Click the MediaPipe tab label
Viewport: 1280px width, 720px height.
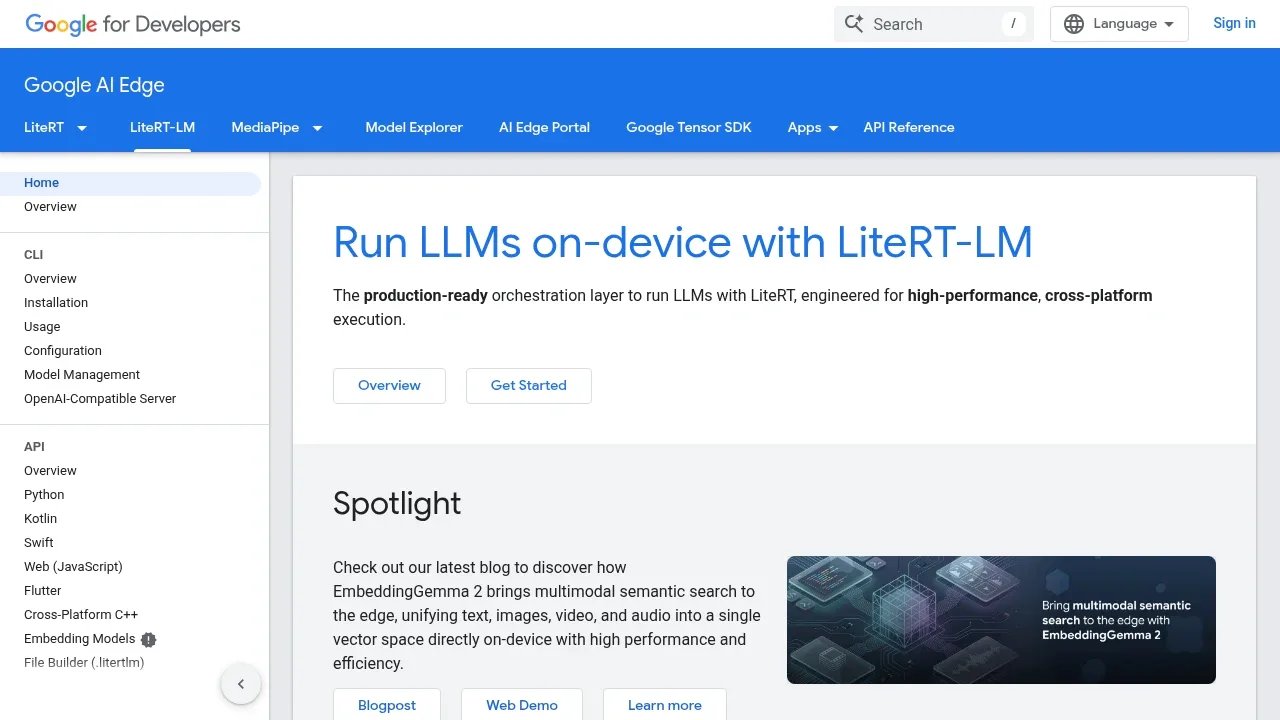[x=265, y=127]
